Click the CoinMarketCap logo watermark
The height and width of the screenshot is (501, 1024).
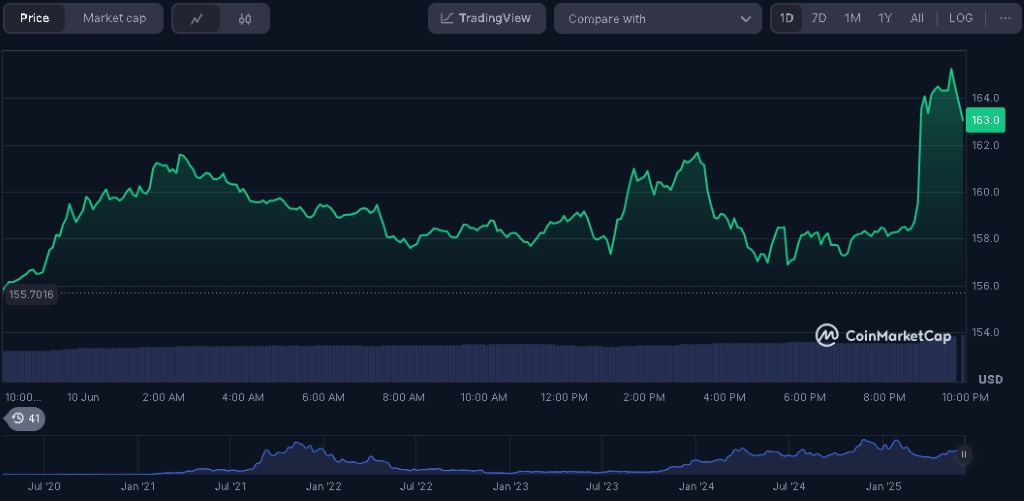point(883,336)
